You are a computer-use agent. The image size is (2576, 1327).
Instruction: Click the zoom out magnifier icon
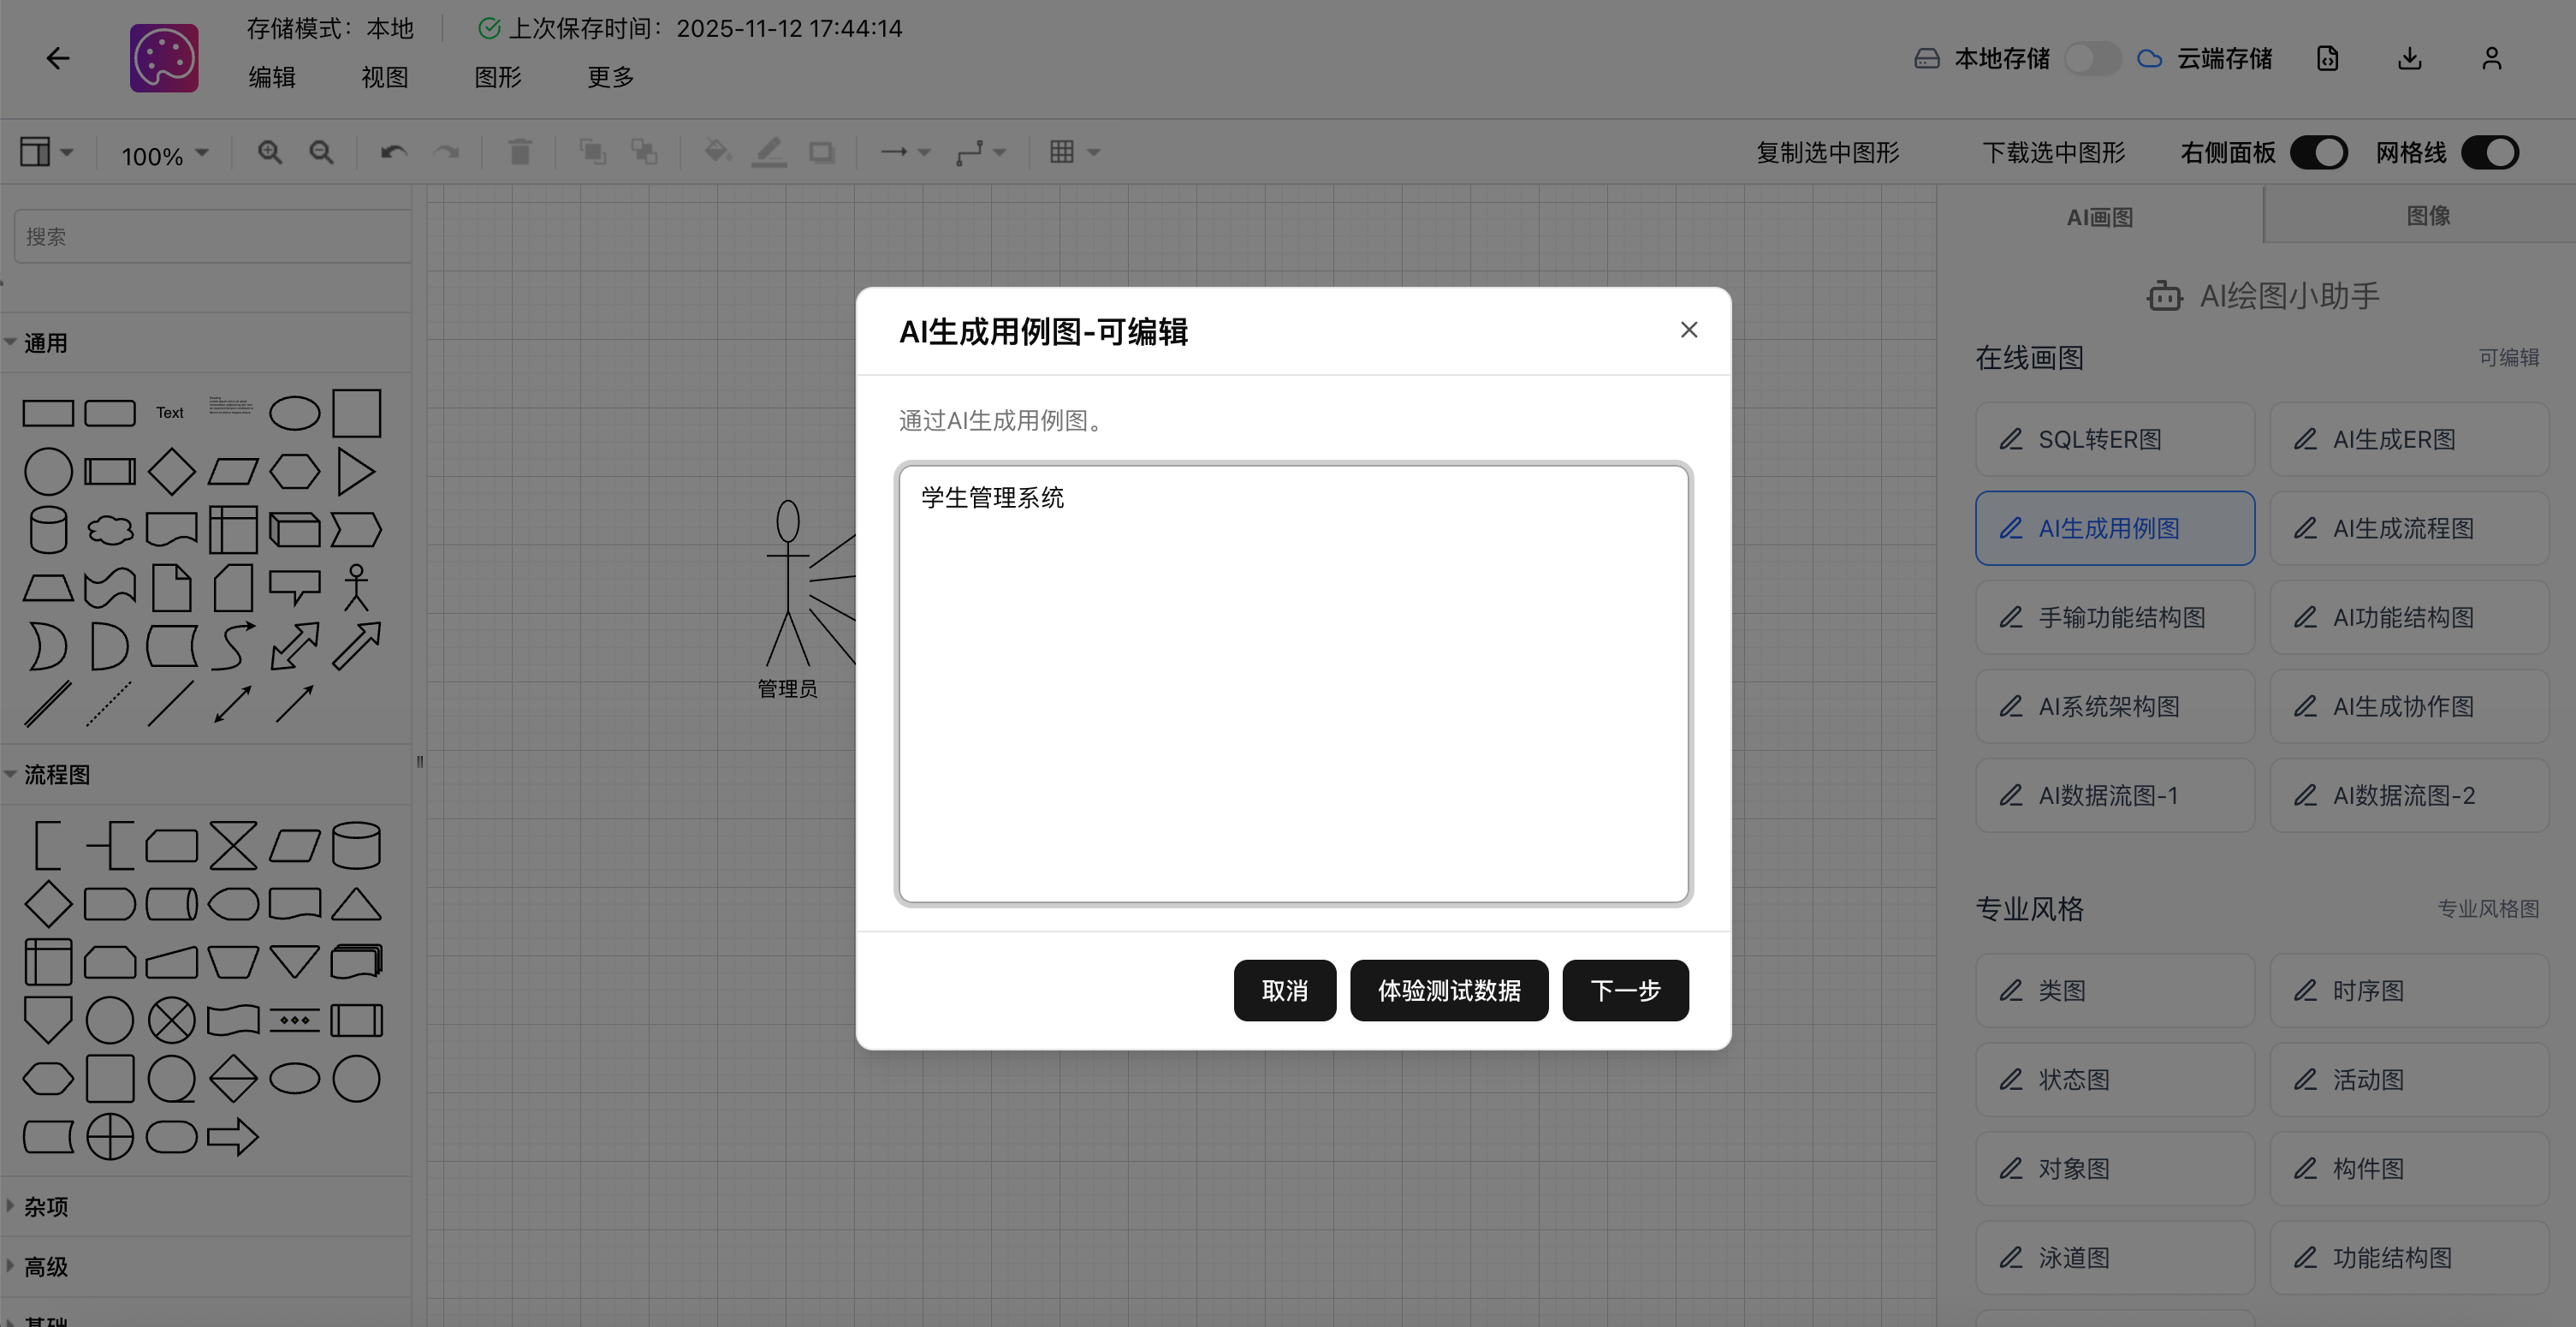[321, 152]
